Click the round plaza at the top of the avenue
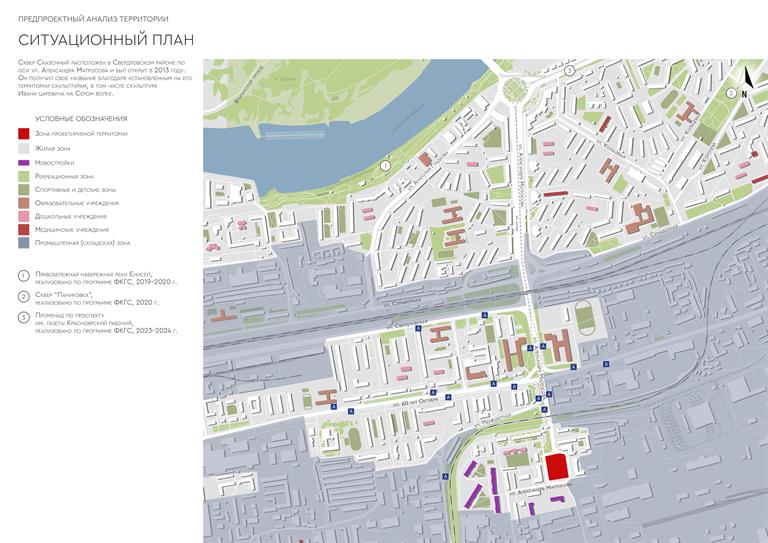The height and width of the screenshot is (543, 768). click(515, 86)
